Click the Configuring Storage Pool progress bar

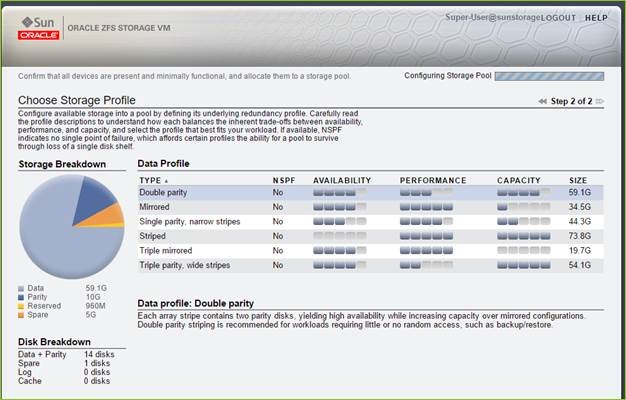coord(549,76)
